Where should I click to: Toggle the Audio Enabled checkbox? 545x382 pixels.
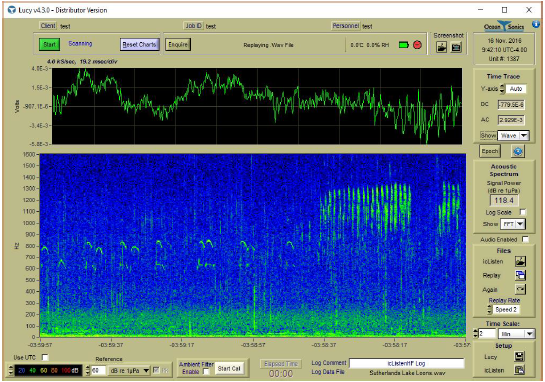[525, 239]
